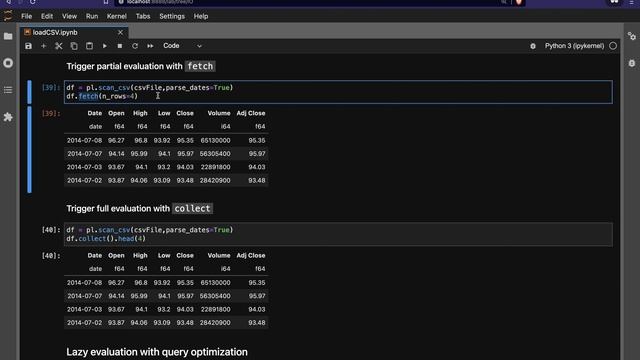Interrupt the kernel with the stop icon
Image resolution: width=640 pixels, height=360 pixels.
[x=120, y=46]
